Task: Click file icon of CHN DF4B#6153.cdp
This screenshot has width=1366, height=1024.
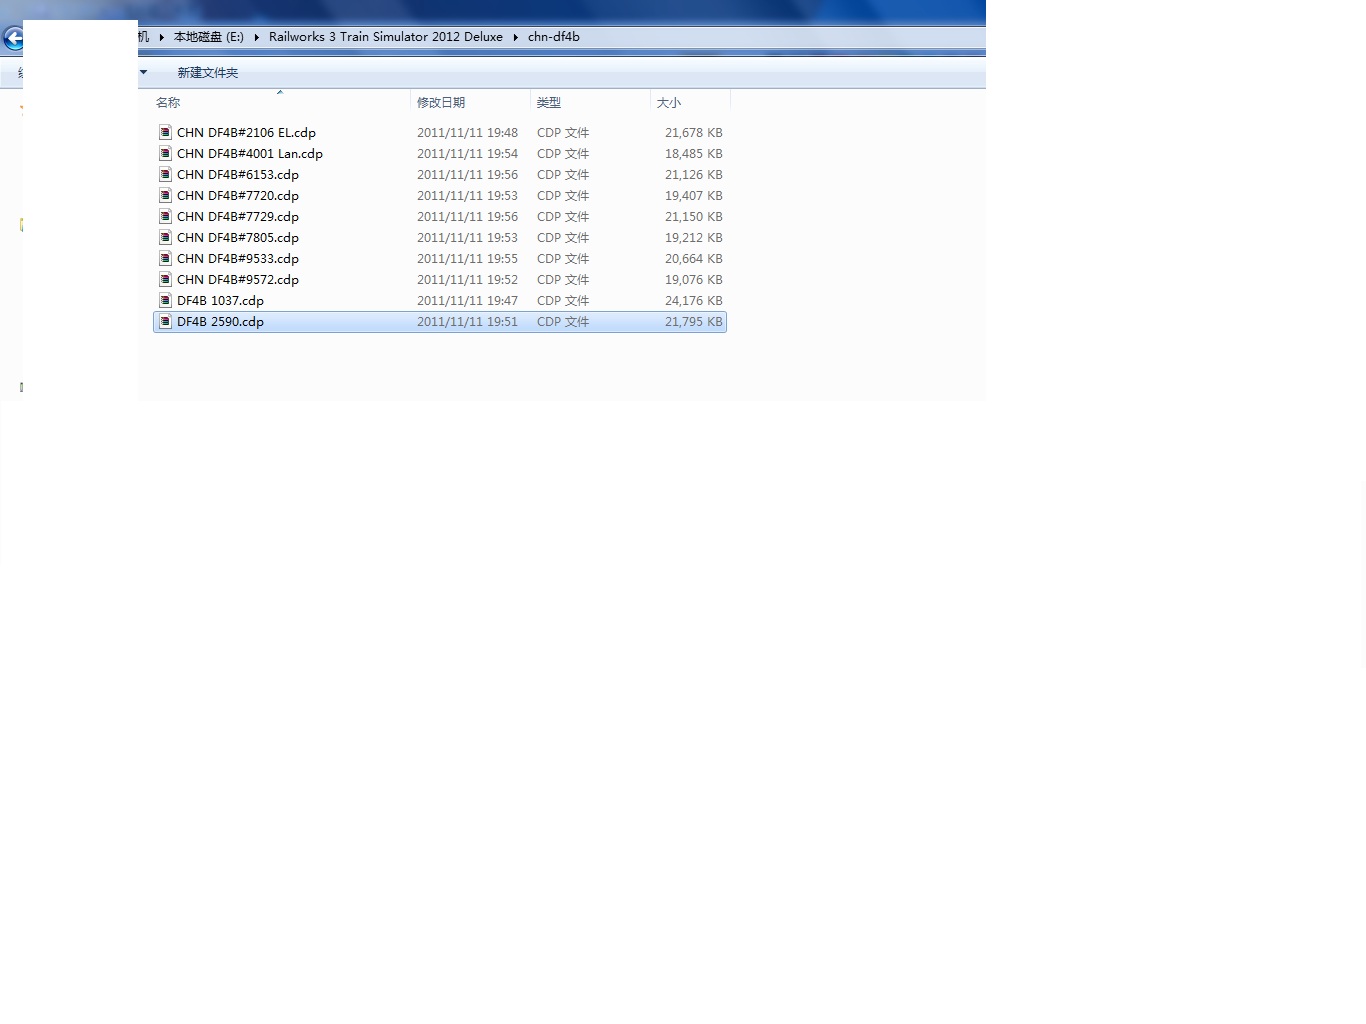Action: tap(165, 174)
